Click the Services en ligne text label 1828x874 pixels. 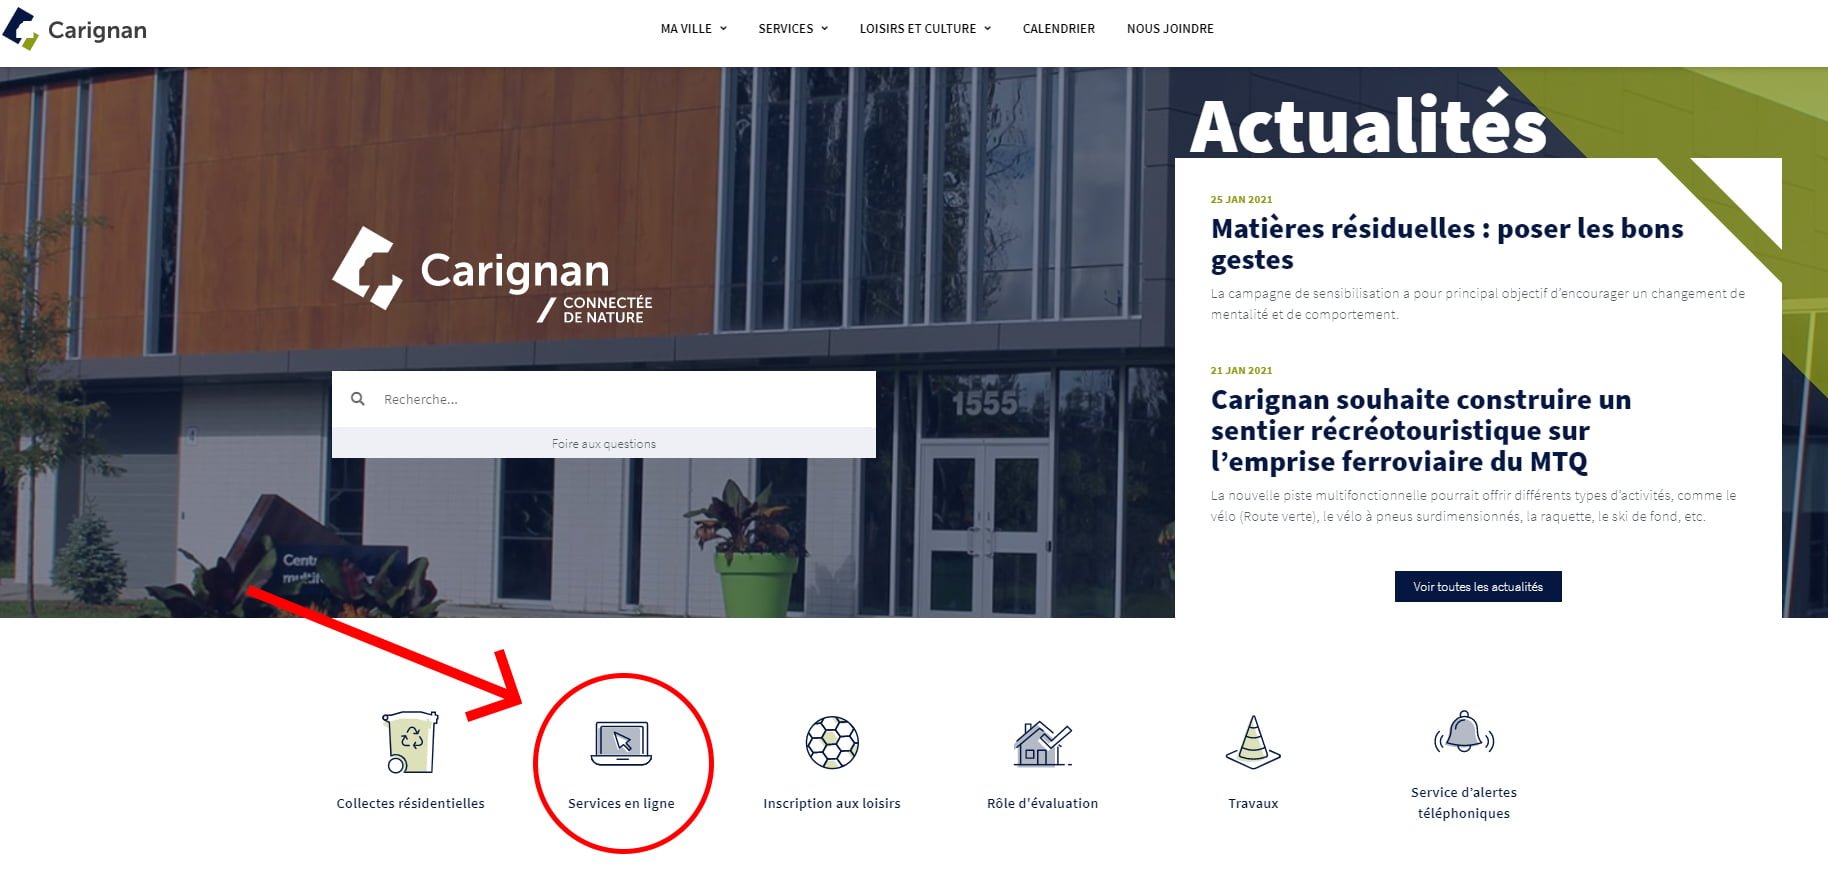coord(621,803)
